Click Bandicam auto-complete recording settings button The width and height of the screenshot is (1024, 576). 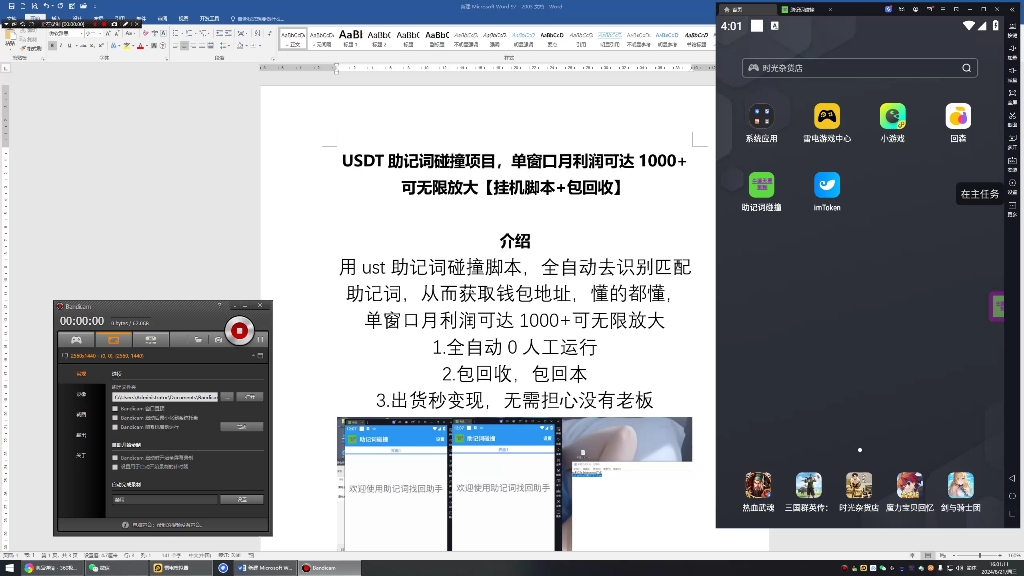pyautogui.click(x=242, y=499)
